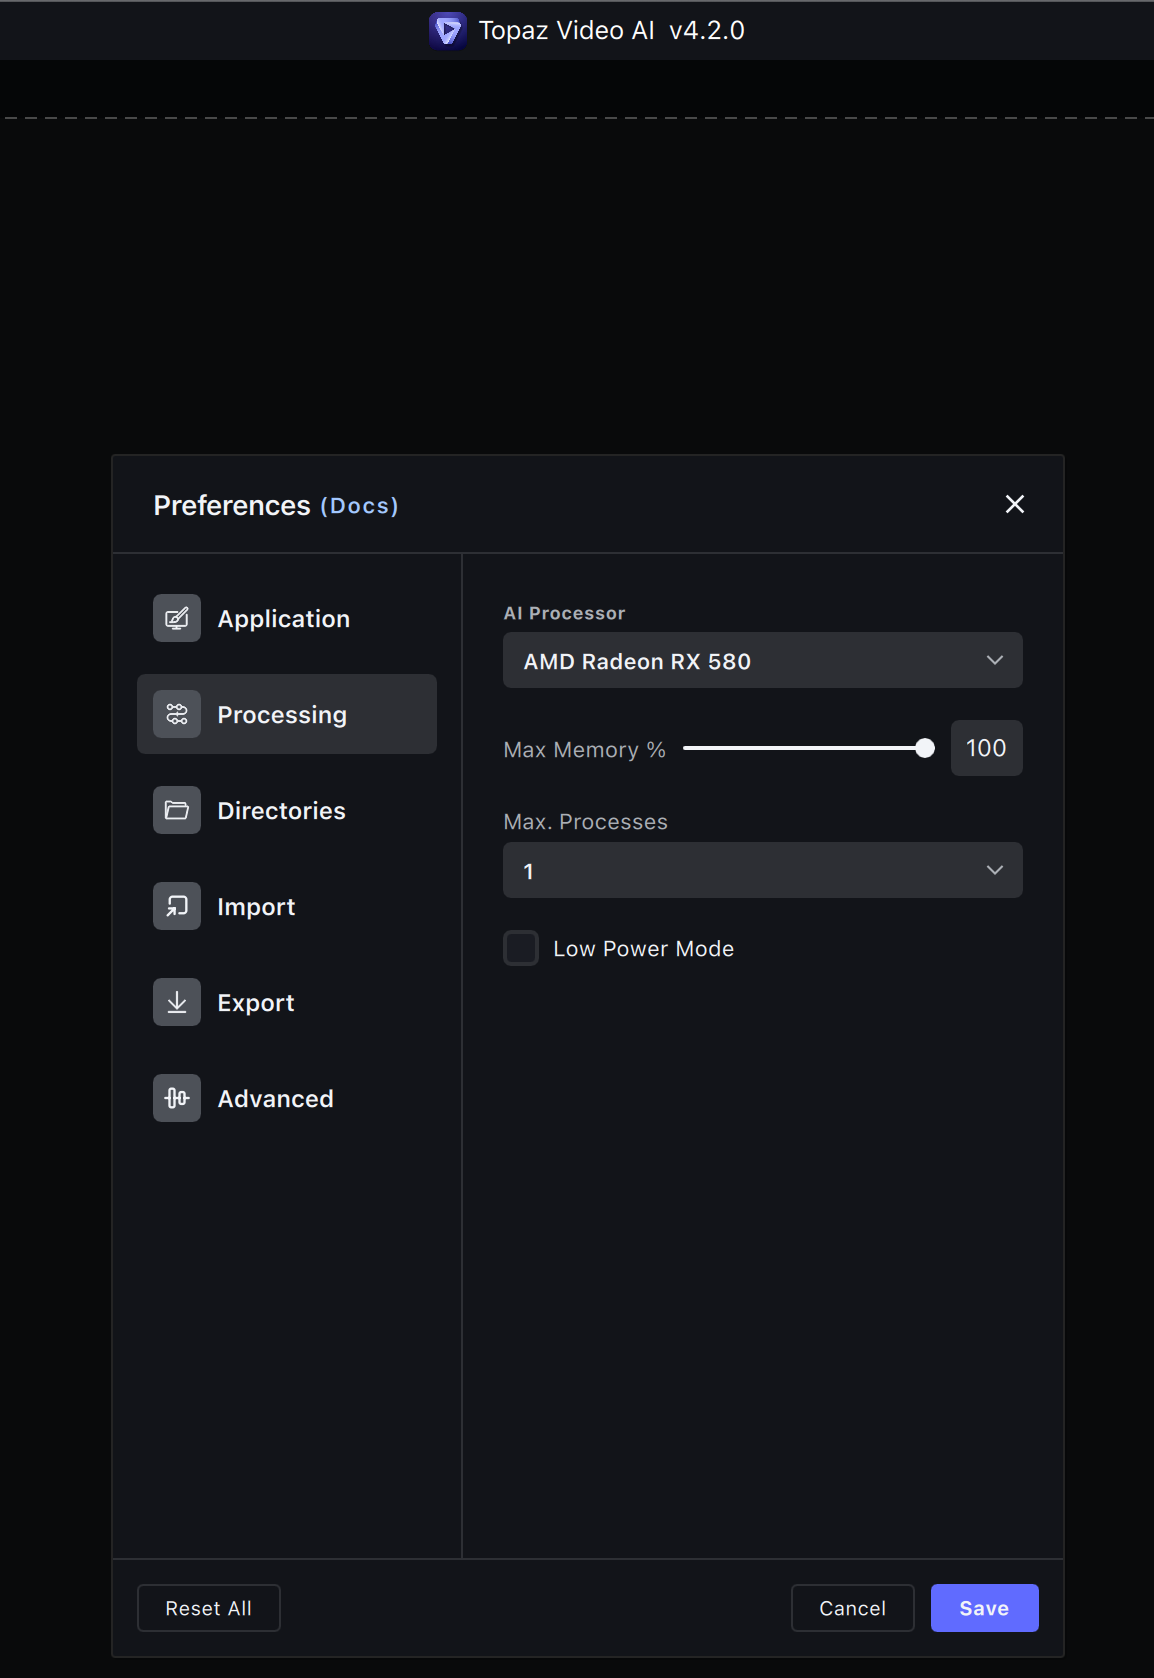The image size is (1154, 1678).
Task: Click the Max Memory slider handle
Action: pyautogui.click(x=925, y=748)
